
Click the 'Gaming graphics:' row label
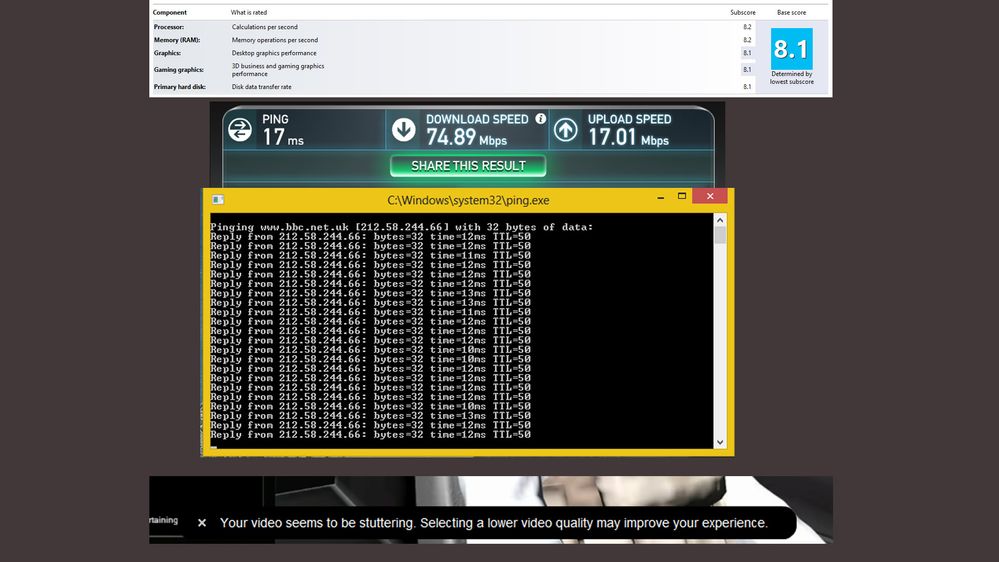click(178, 69)
